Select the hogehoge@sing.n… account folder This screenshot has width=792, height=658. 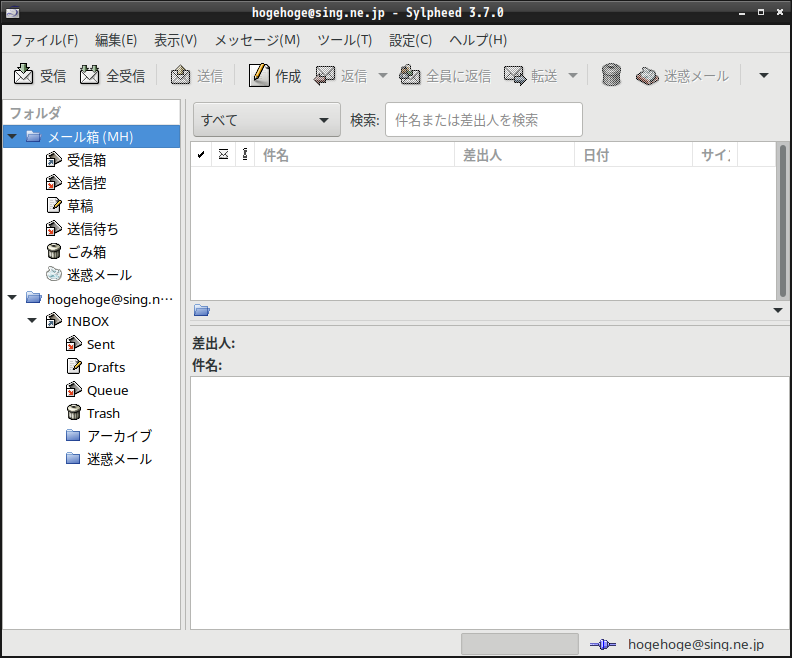coord(110,299)
